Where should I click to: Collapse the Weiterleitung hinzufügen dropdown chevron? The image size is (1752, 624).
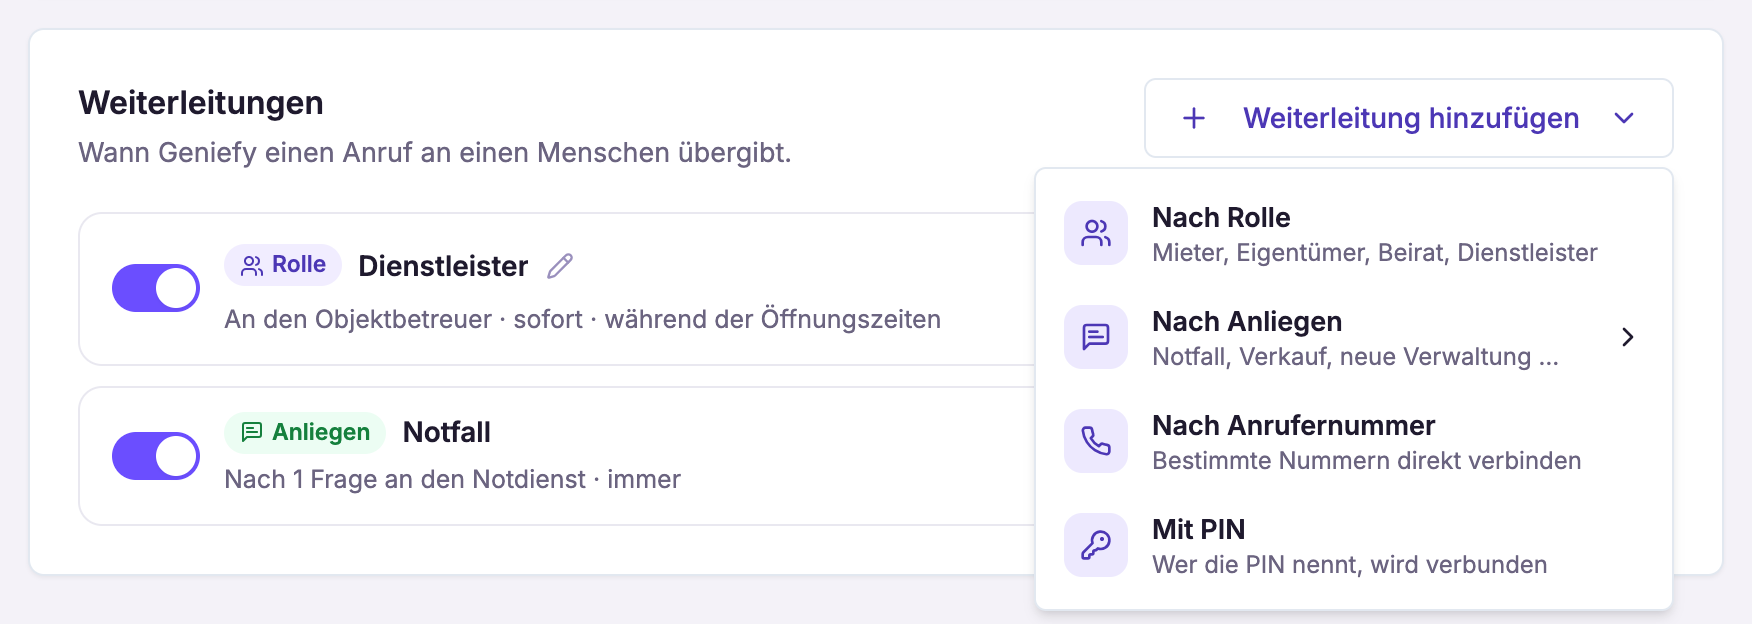[1624, 118]
